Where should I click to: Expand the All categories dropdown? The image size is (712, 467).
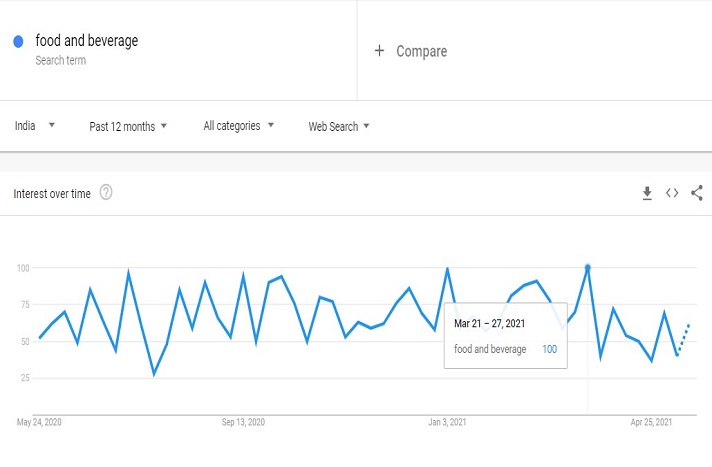tap(238, 126)
